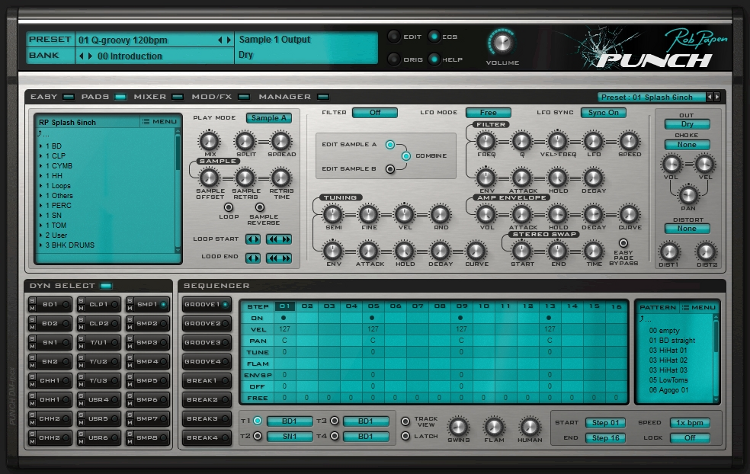Select COMBINE sample radio
Image resolution: width=750 pixels, height=474 pixels.
pos(406,156)
